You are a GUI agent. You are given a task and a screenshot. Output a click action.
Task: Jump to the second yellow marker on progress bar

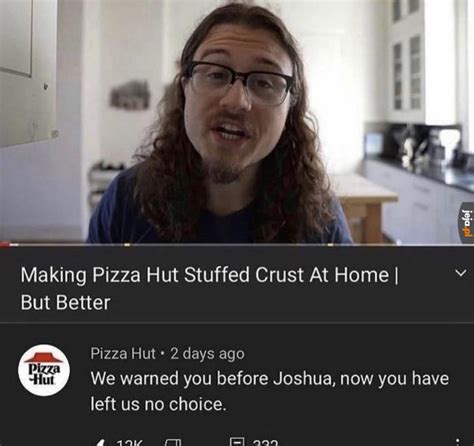coord(330,245)
